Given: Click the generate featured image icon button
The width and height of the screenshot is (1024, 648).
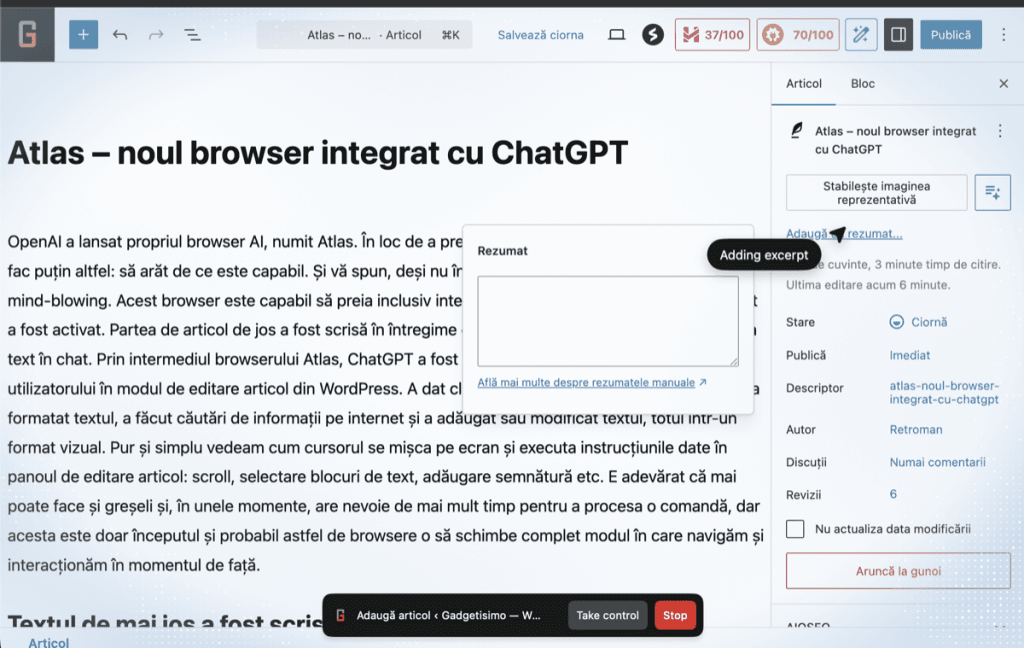Looking at the screenshot, I should tap(992, 192).
